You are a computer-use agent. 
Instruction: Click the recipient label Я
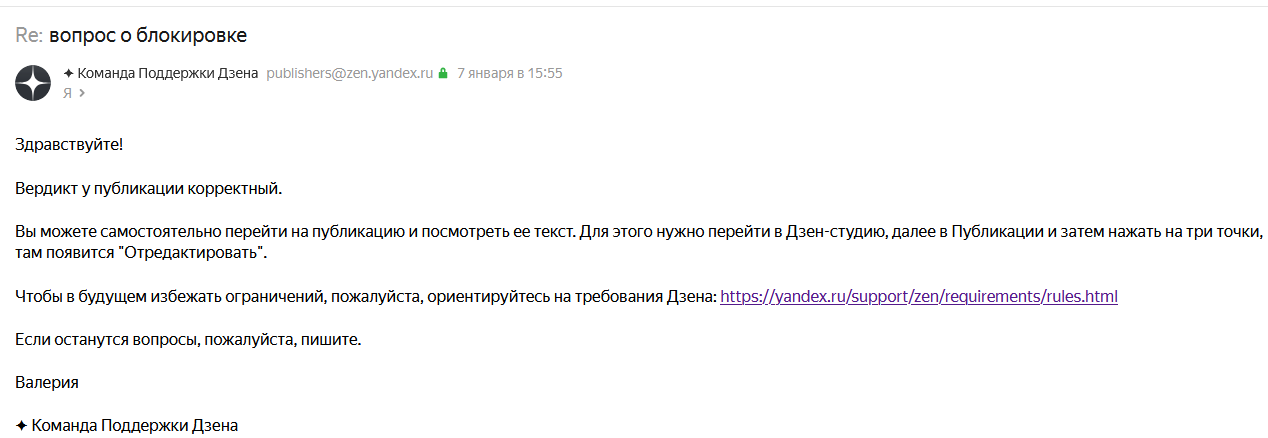(67, 93)
